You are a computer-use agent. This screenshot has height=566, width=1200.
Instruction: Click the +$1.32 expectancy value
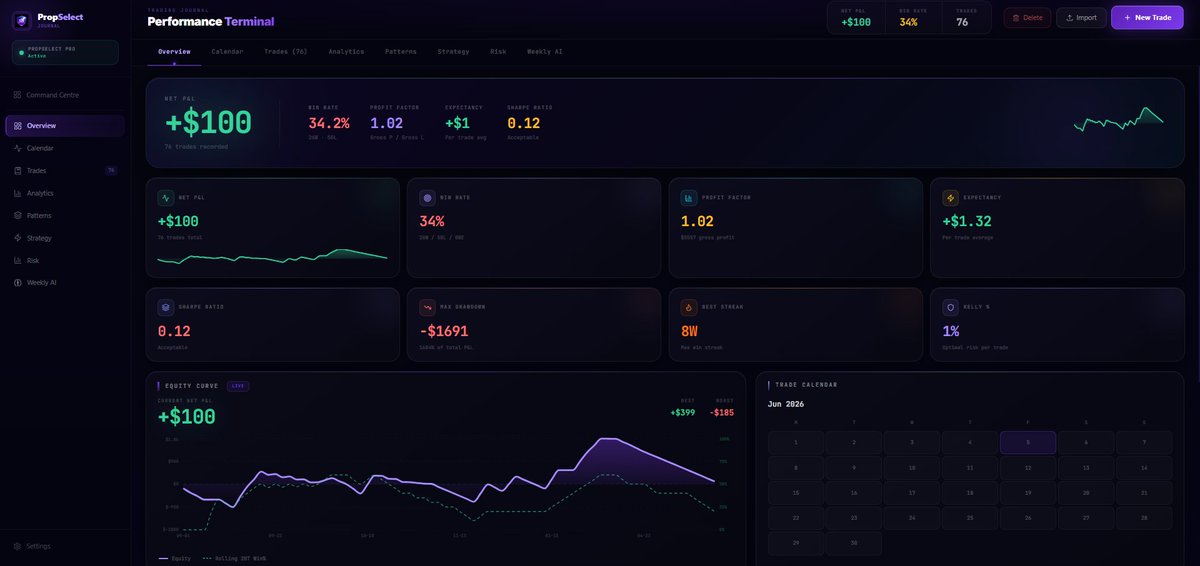click(967, 221)
